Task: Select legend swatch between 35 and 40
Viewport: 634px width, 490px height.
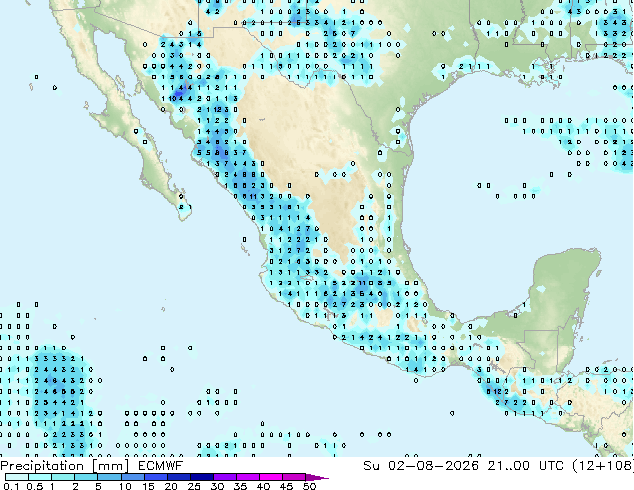Action: [x=247, y=477]
